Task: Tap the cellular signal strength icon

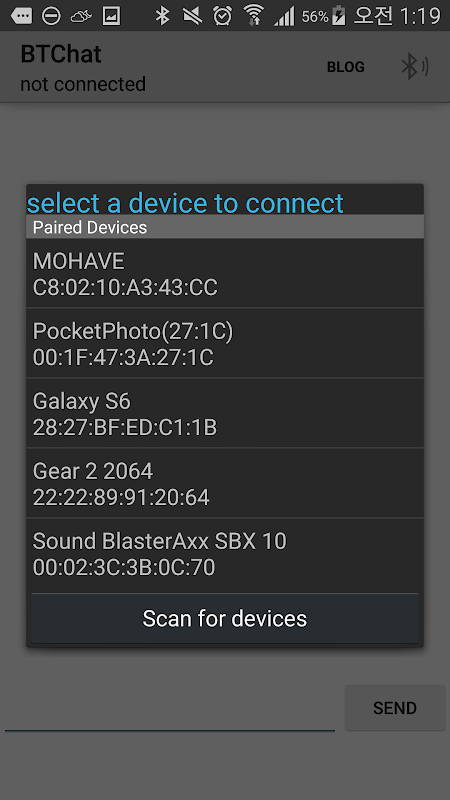Action: [x=284, y=16]
